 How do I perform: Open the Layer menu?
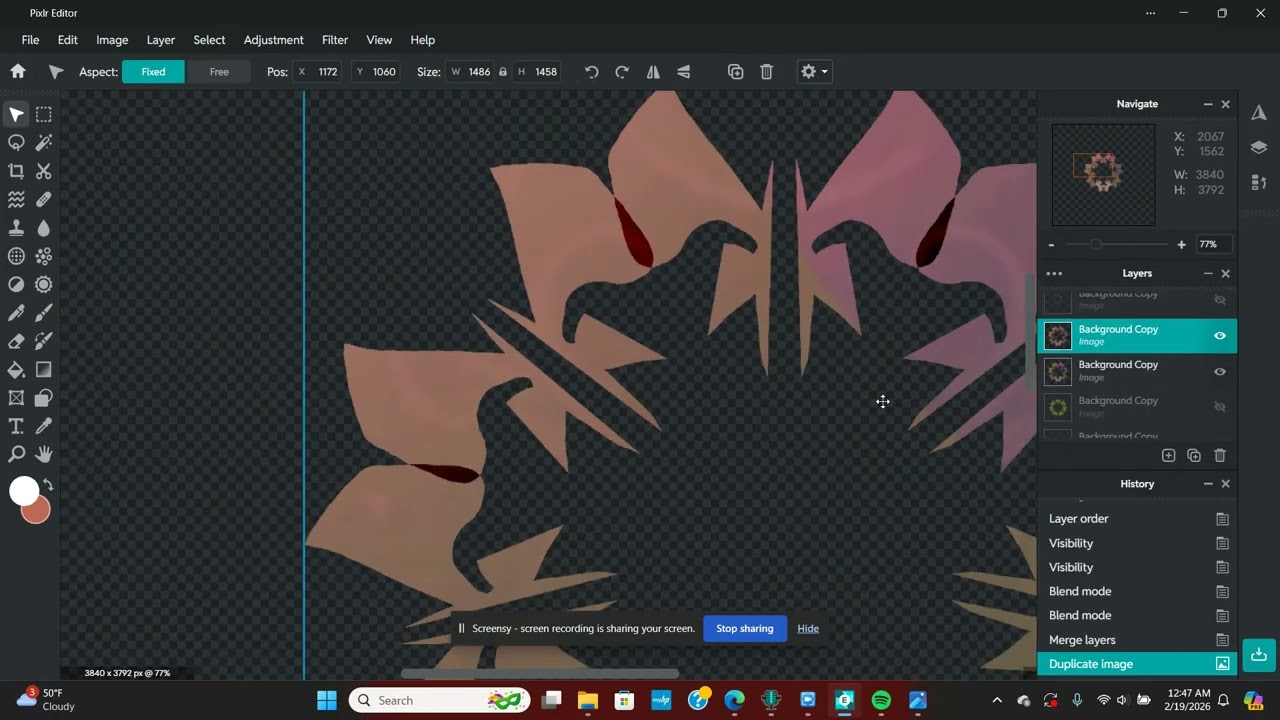[160, 40]
